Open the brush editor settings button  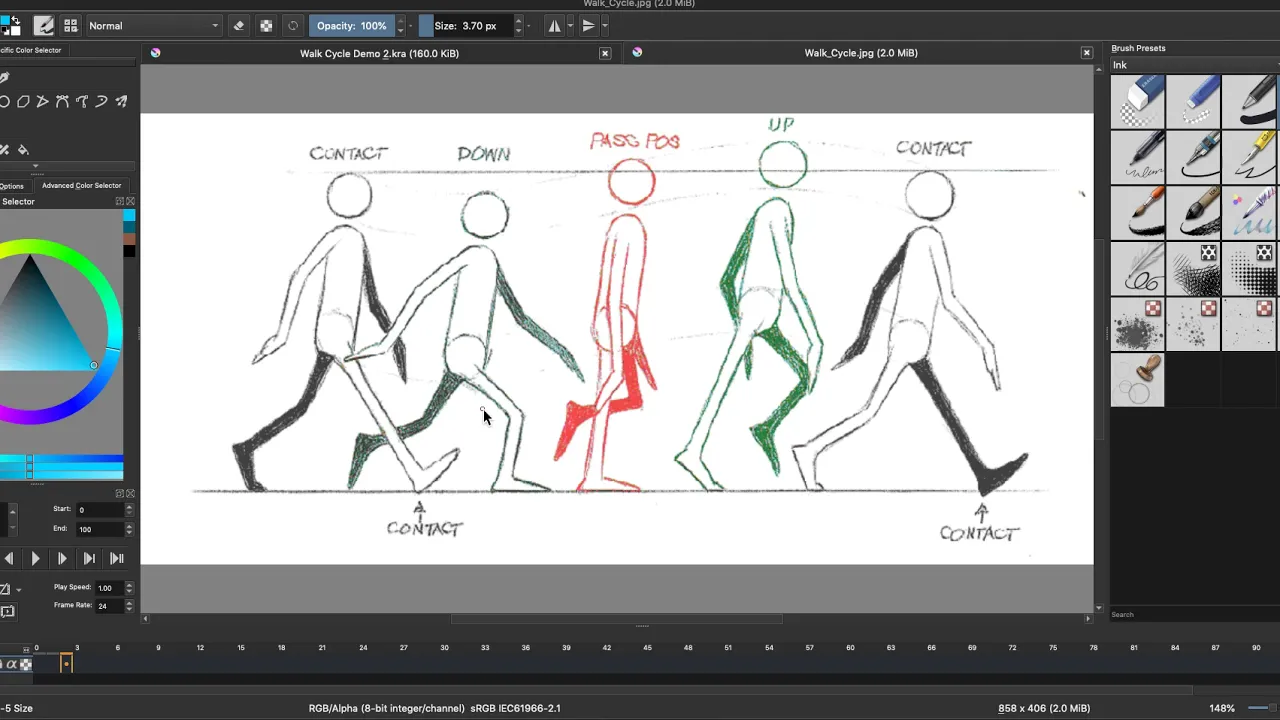(44, 26)
